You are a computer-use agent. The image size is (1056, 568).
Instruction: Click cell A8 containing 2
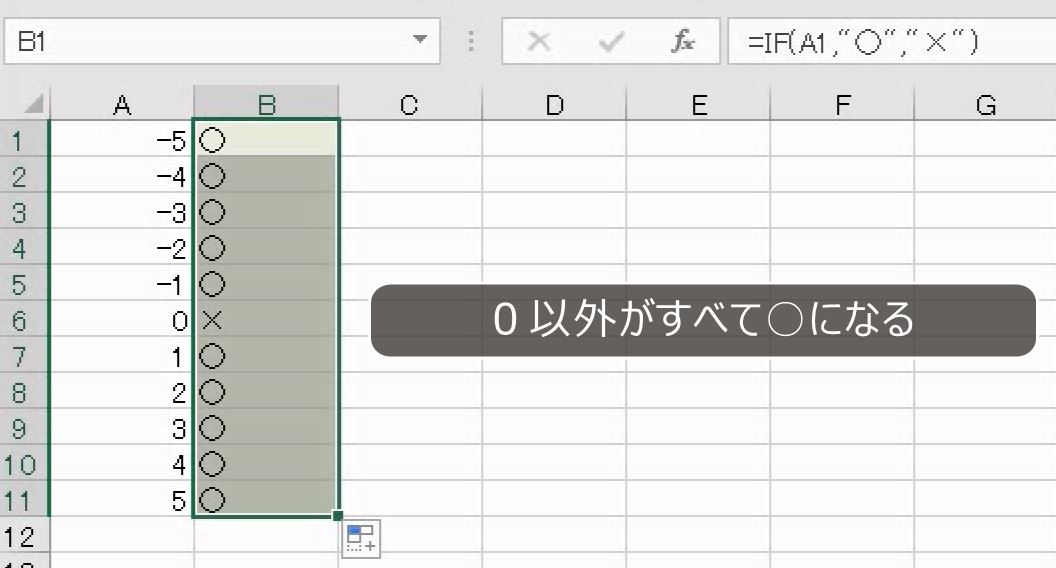click(122, 391)
